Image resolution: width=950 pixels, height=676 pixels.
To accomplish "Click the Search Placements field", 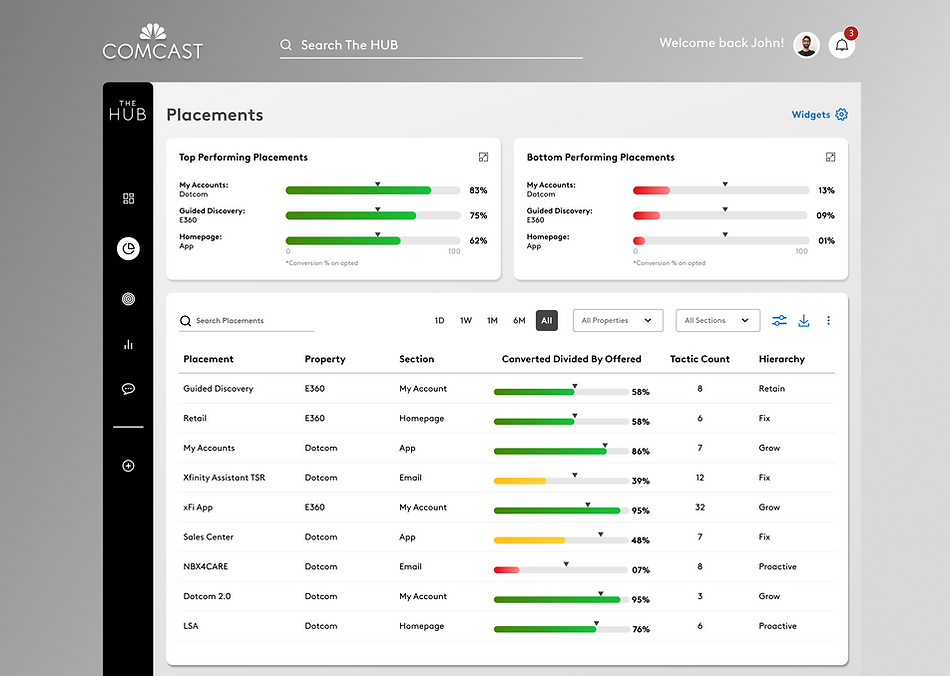I will [x=247, y=321].
